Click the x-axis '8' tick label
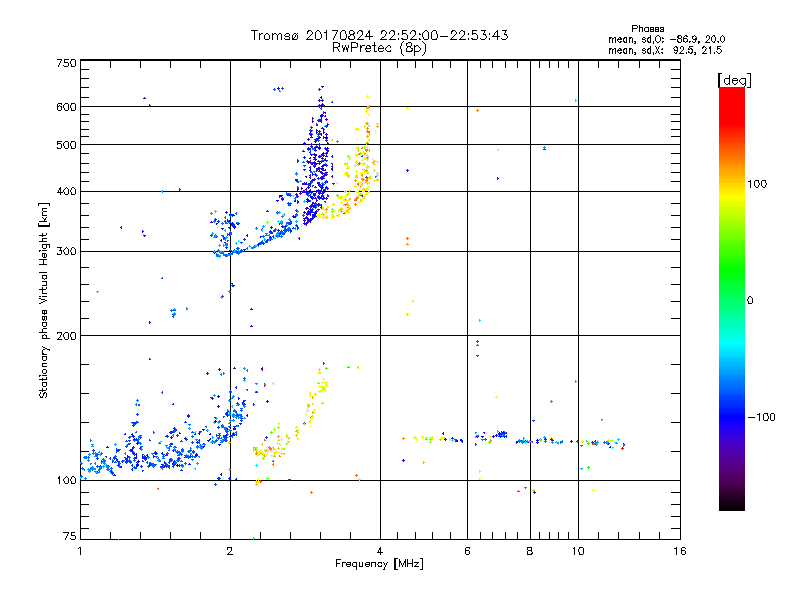The height and width of the screenshot is (600, 800). [530, 551]
